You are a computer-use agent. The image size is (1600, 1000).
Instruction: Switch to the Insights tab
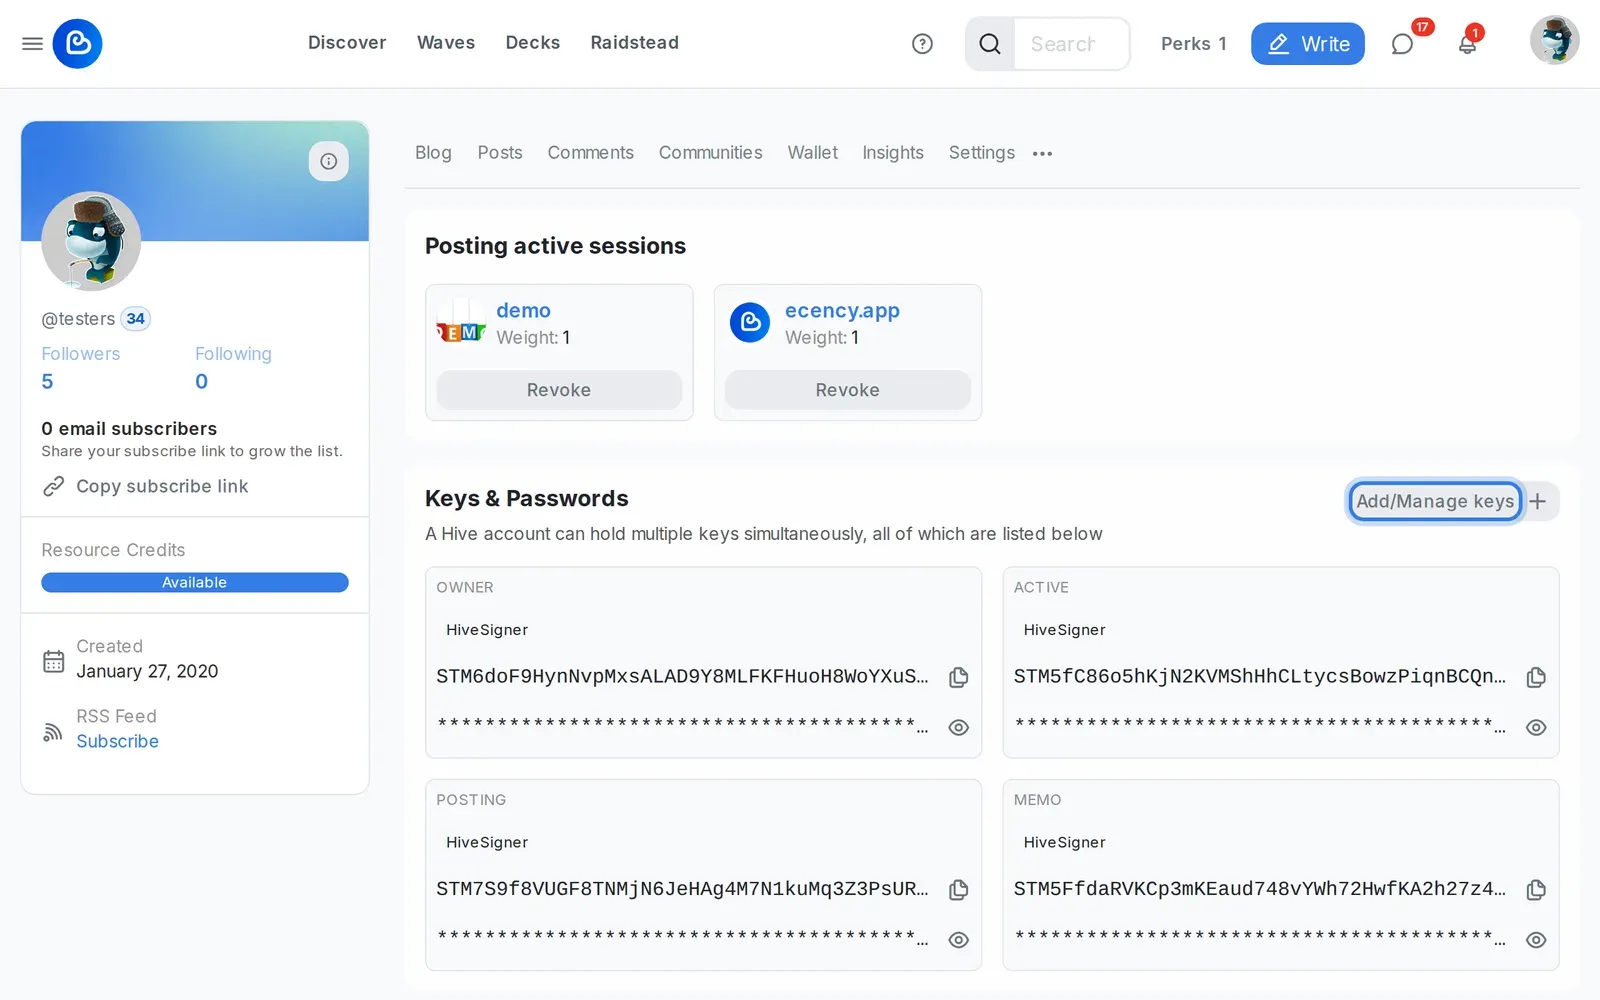[x=893, y=152]
